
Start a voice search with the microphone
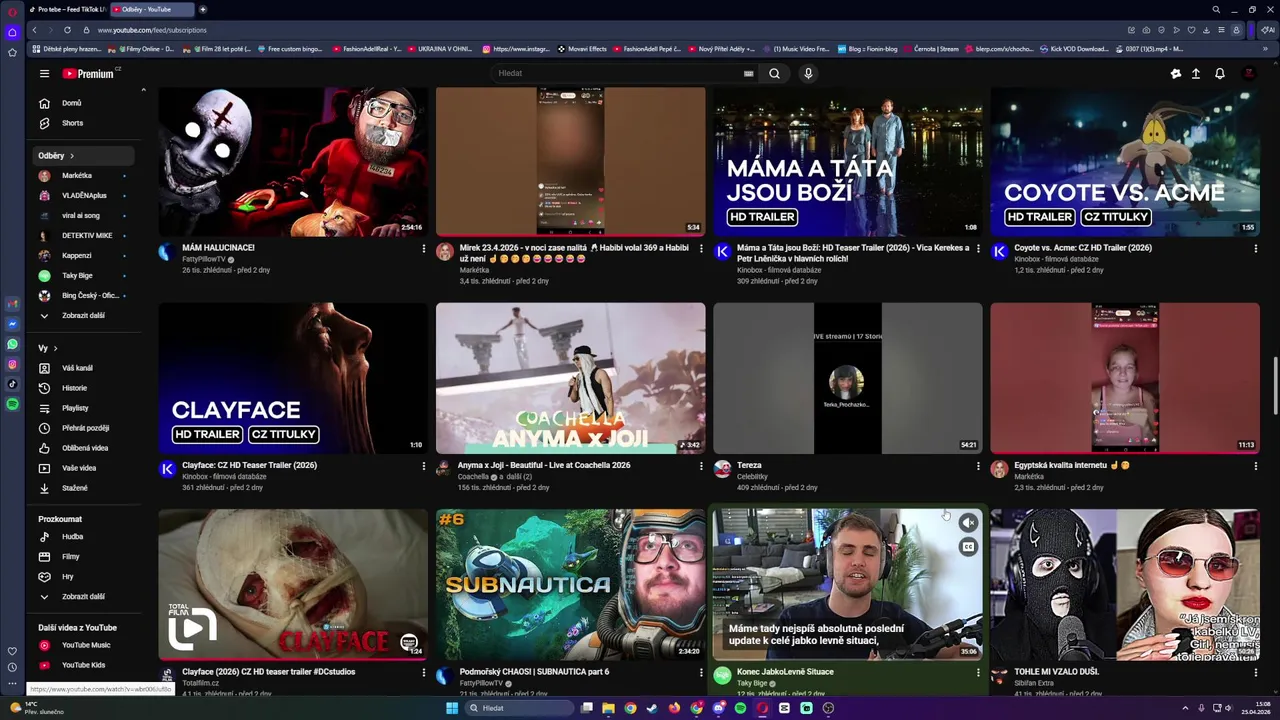[808, 73]
